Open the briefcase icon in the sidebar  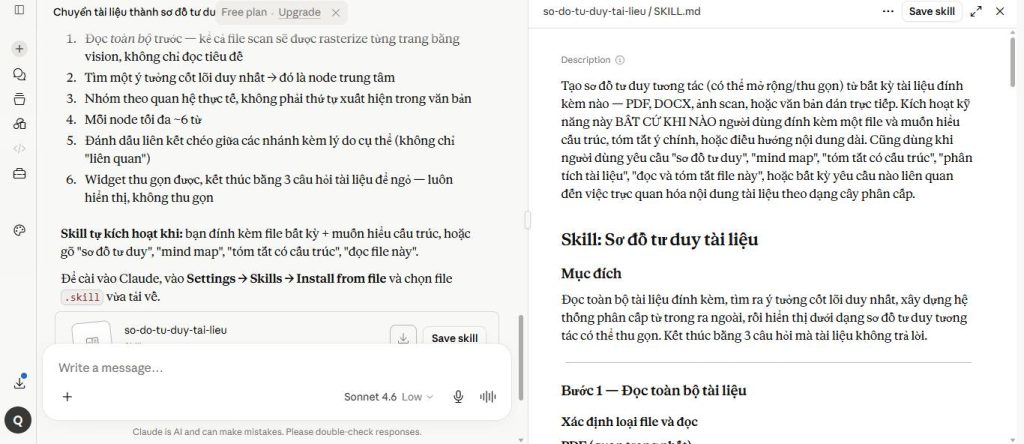[19, 174]
